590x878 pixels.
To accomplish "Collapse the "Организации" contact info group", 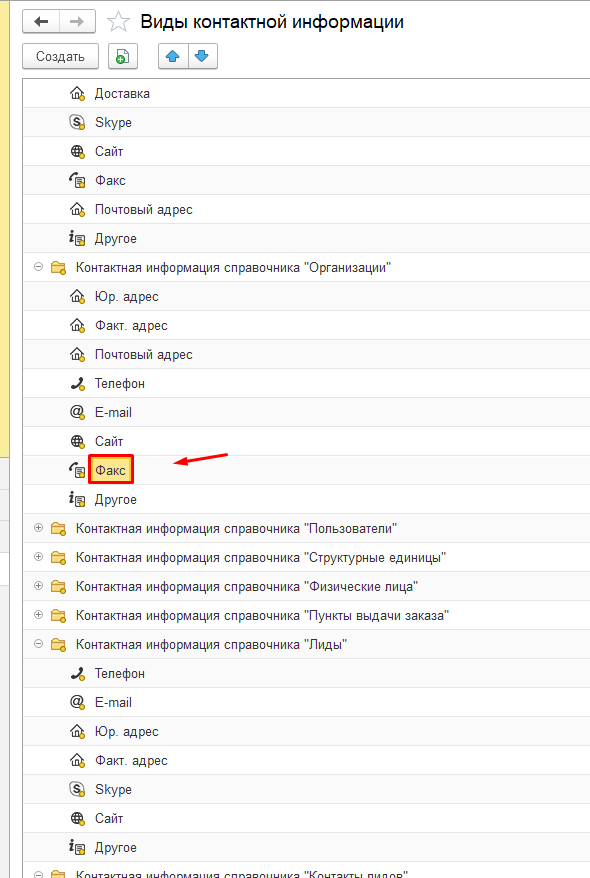I will [x=38, y=267].
